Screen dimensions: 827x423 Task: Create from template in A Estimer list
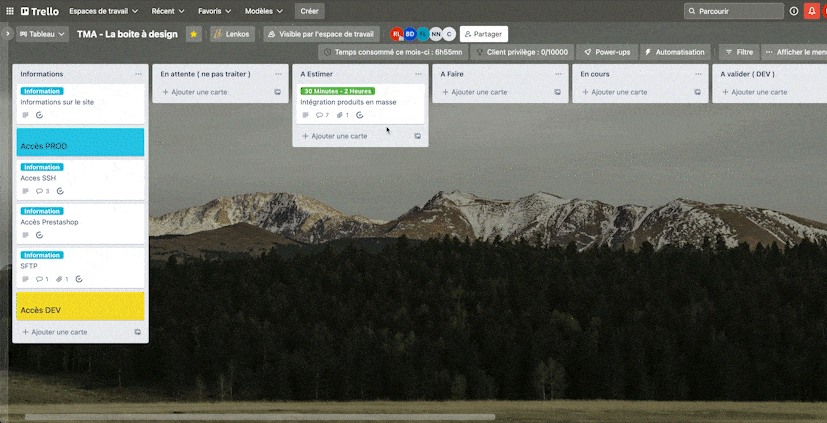coord(418,136)
